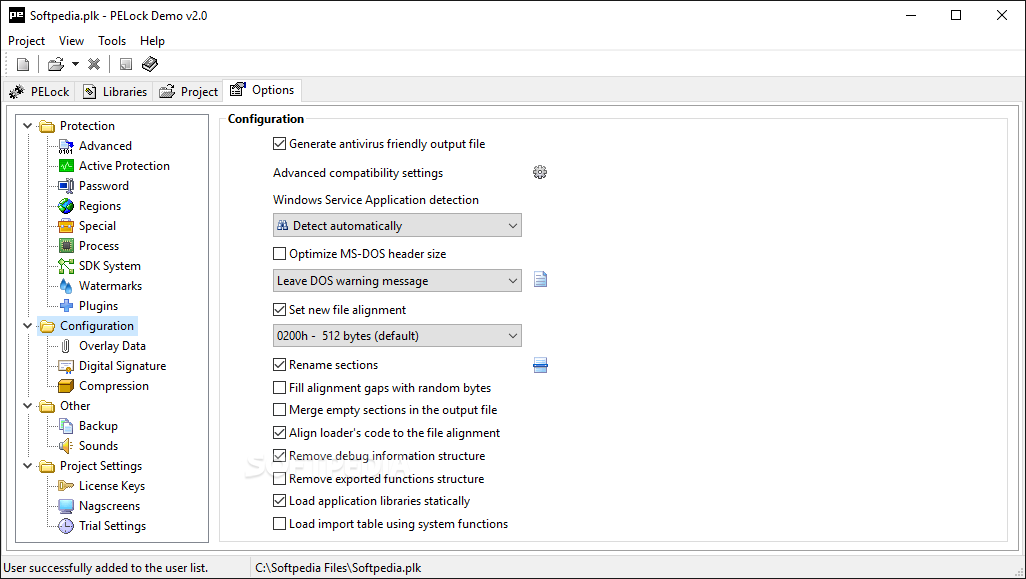
Task: Click the New project toolbar icon
Action: tap(23, 64)
